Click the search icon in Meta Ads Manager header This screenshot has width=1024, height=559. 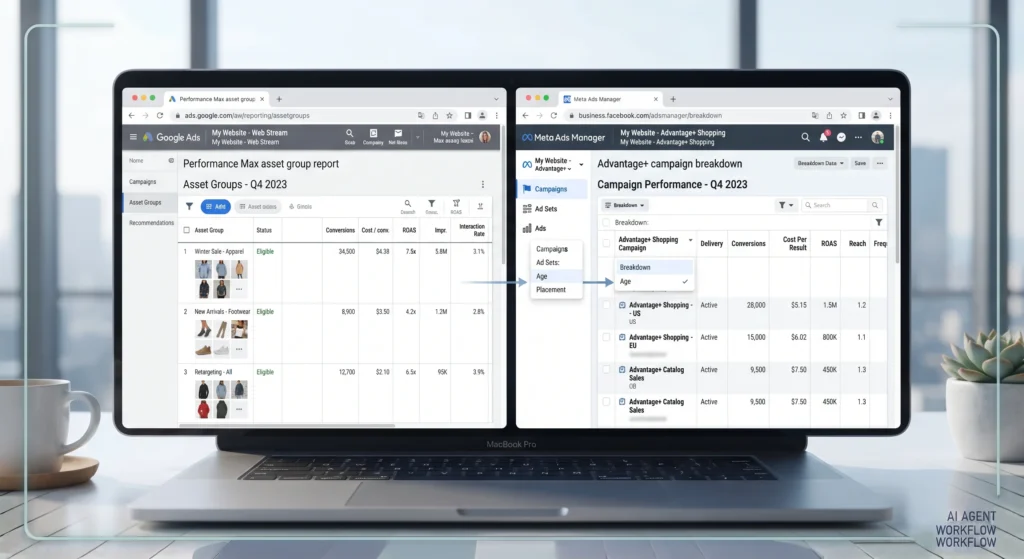805,137
